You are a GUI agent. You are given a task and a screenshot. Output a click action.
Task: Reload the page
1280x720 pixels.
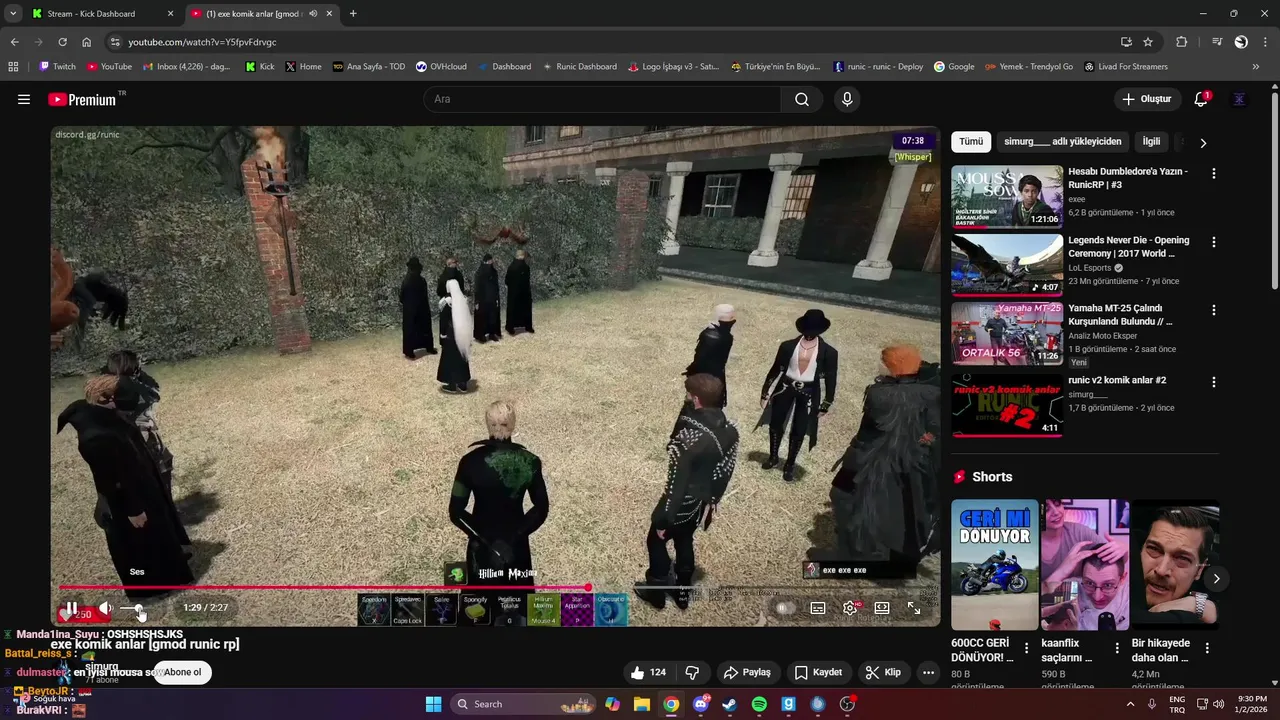pyautogui.click(x=62, y=42)
